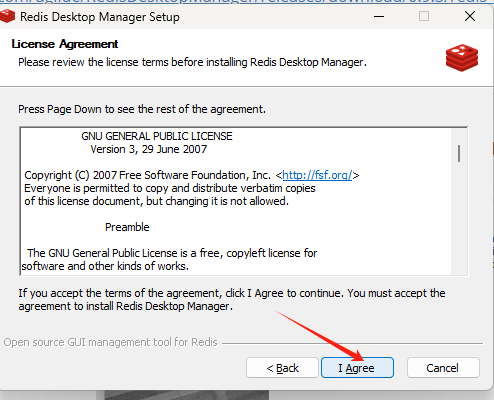Click 'If you accept the terms' paragraph

click(232, 299)
